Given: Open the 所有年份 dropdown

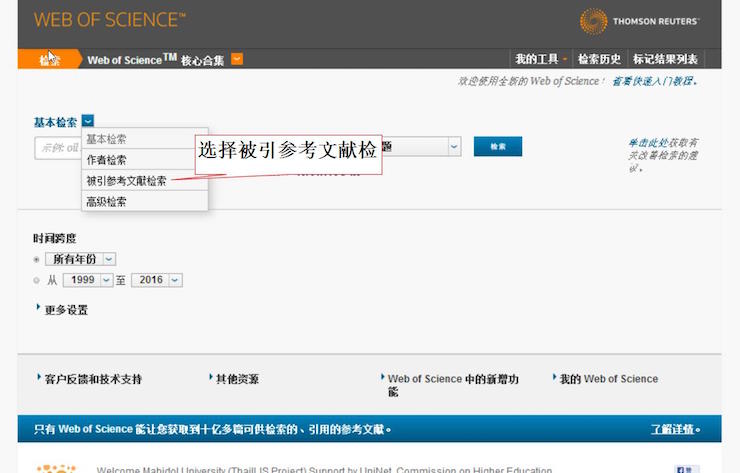Looking at the screenshot, I should pos(81,259).
